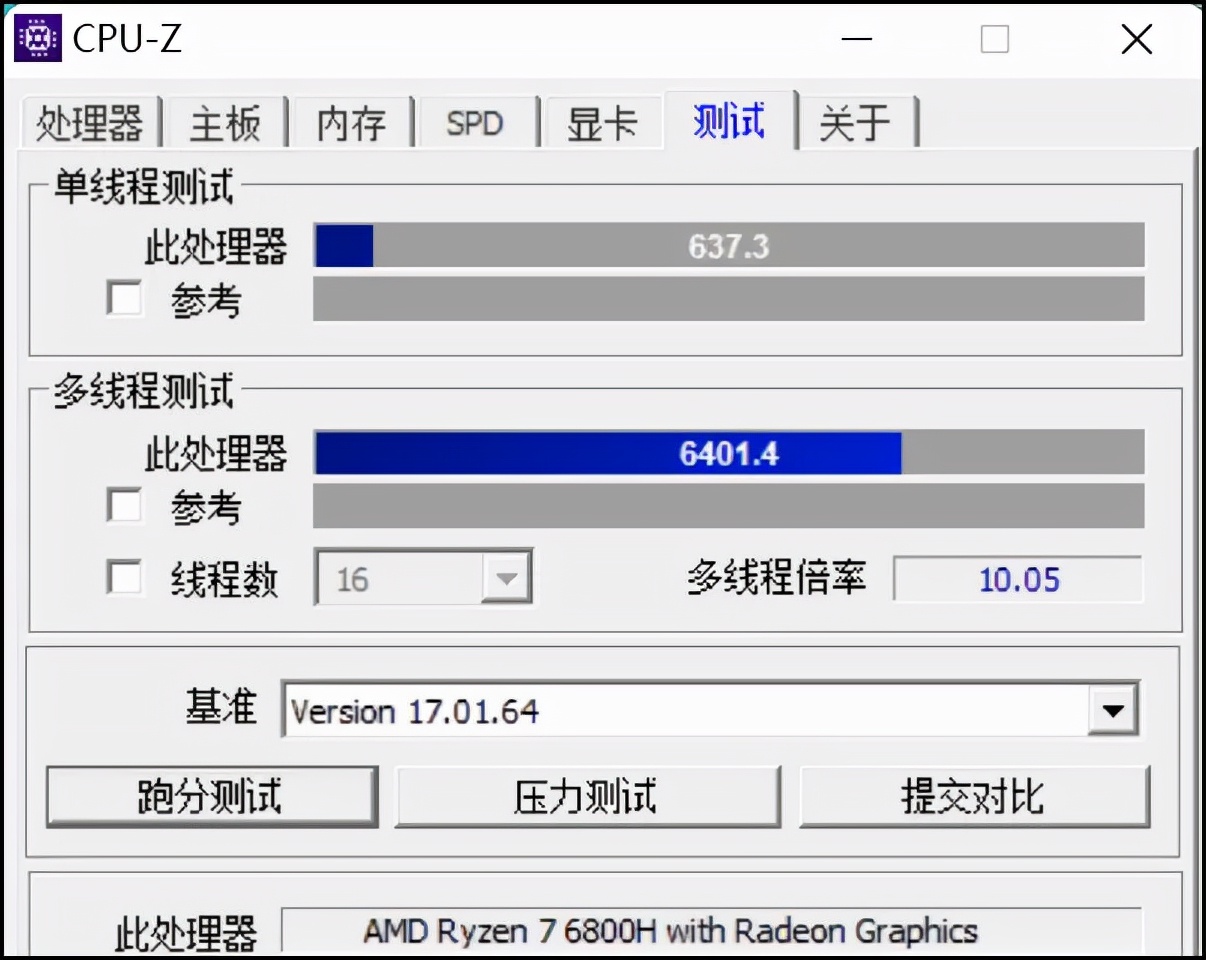
Task: Select Version 17.01.64 in the benchmark field
Action: point(420,710)
